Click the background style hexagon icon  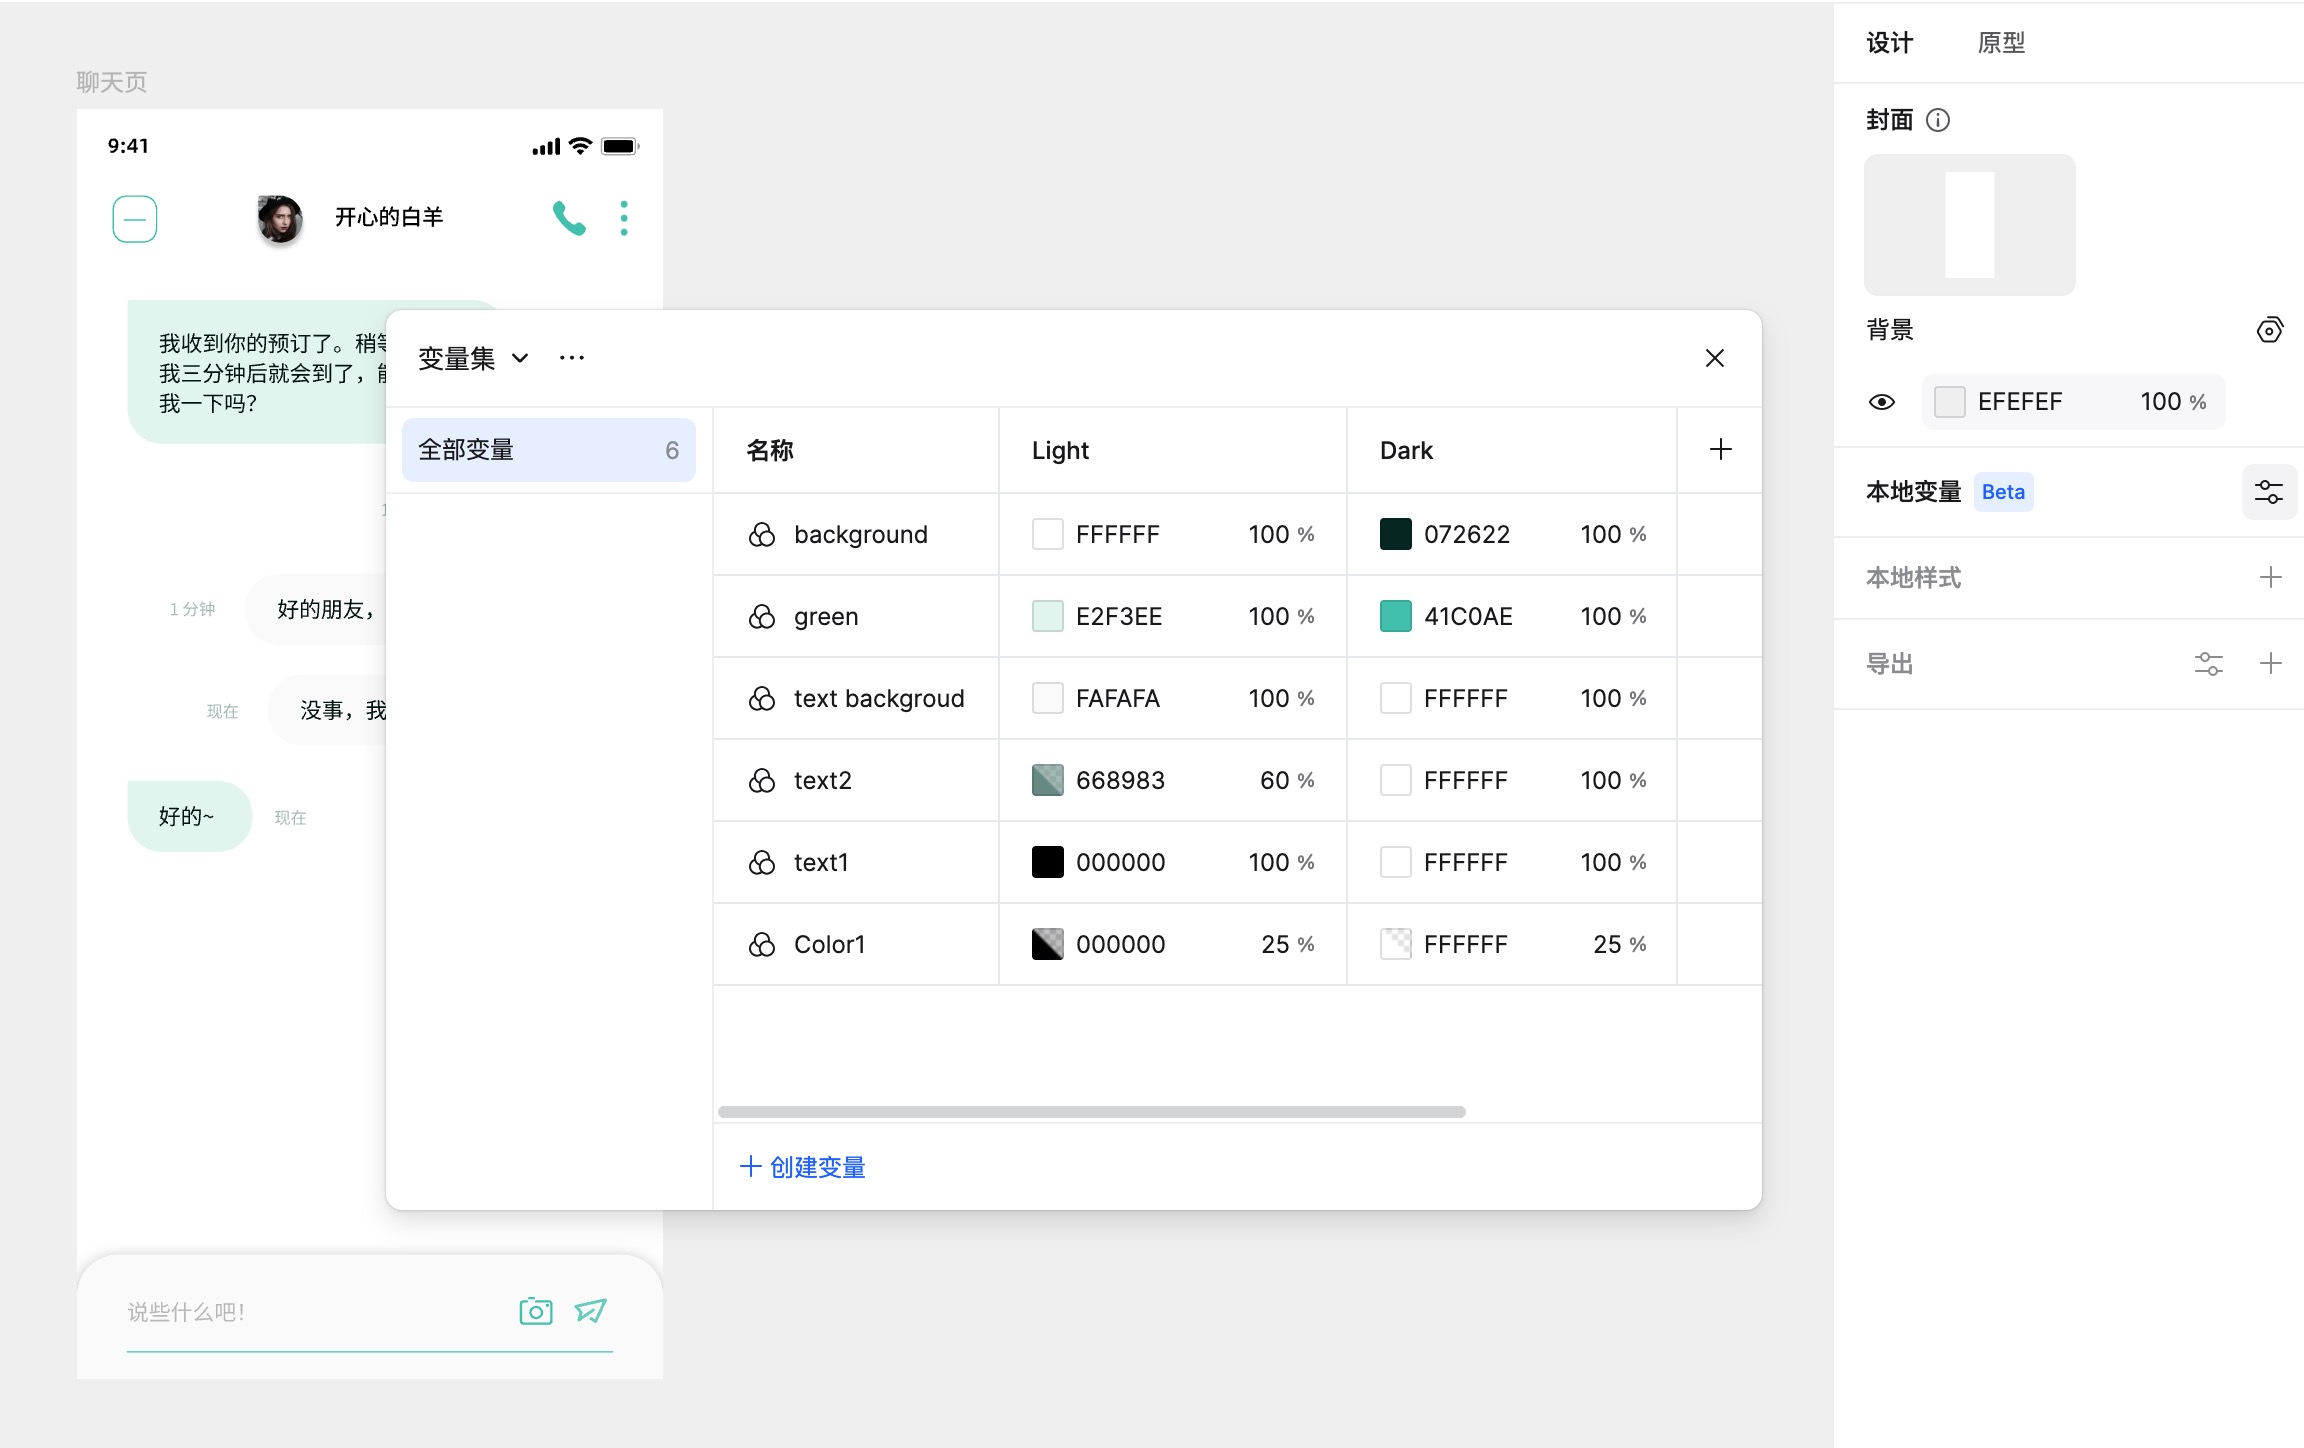2269,330
